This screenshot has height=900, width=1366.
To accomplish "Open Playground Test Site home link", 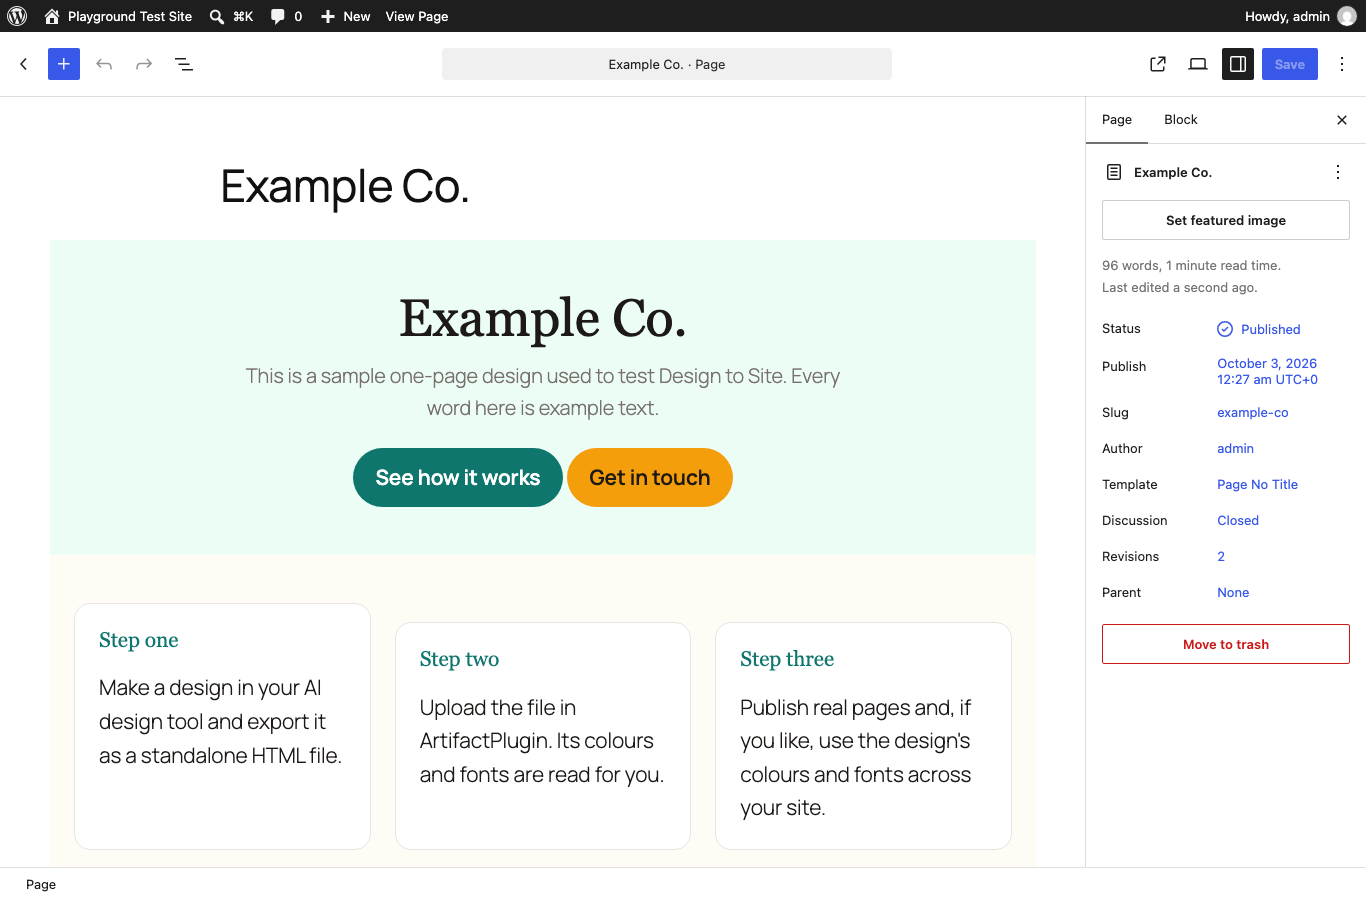I will (118, 16).
